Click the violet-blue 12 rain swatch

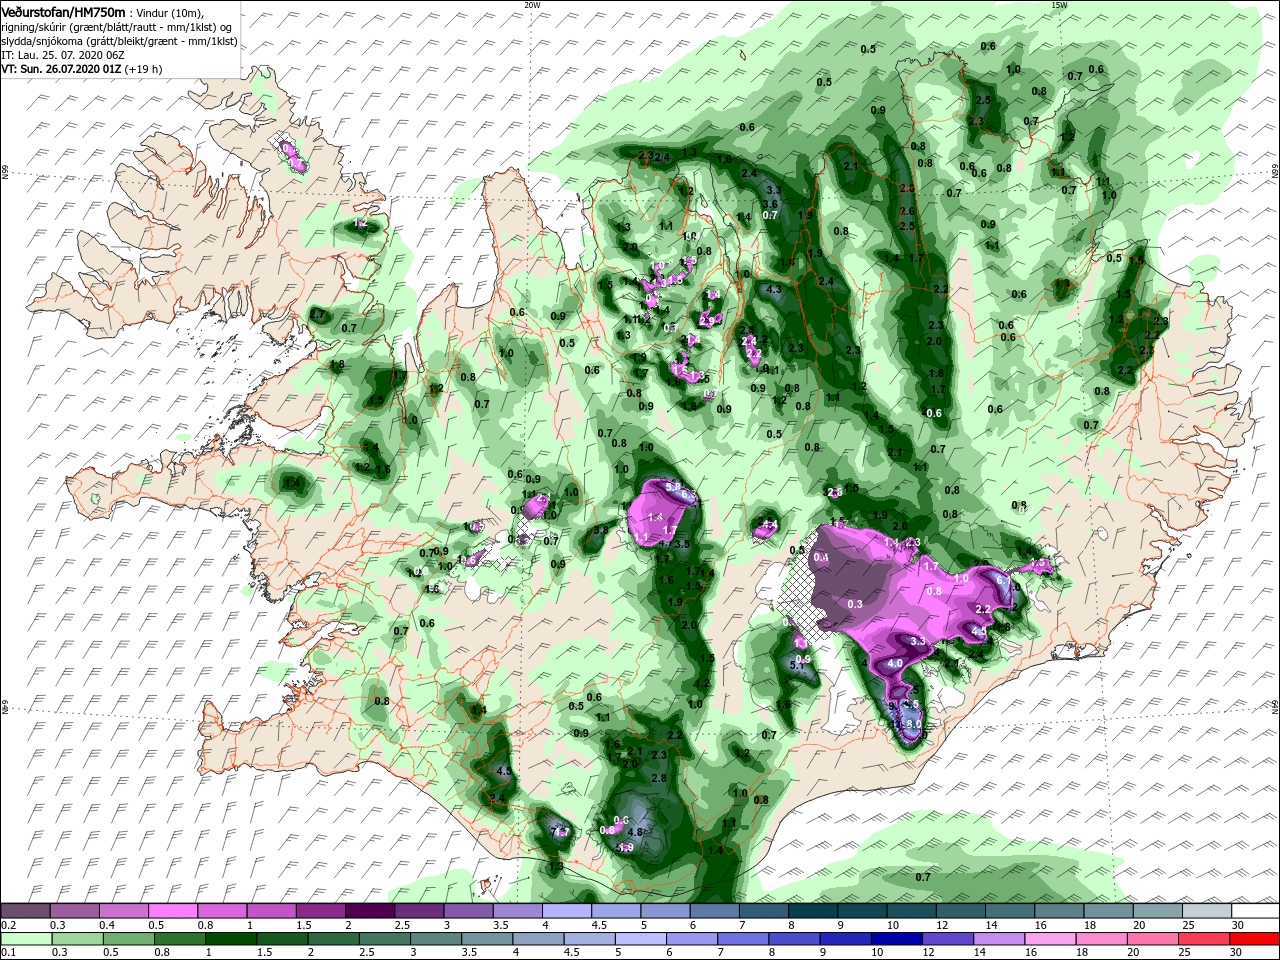[948, 939]
